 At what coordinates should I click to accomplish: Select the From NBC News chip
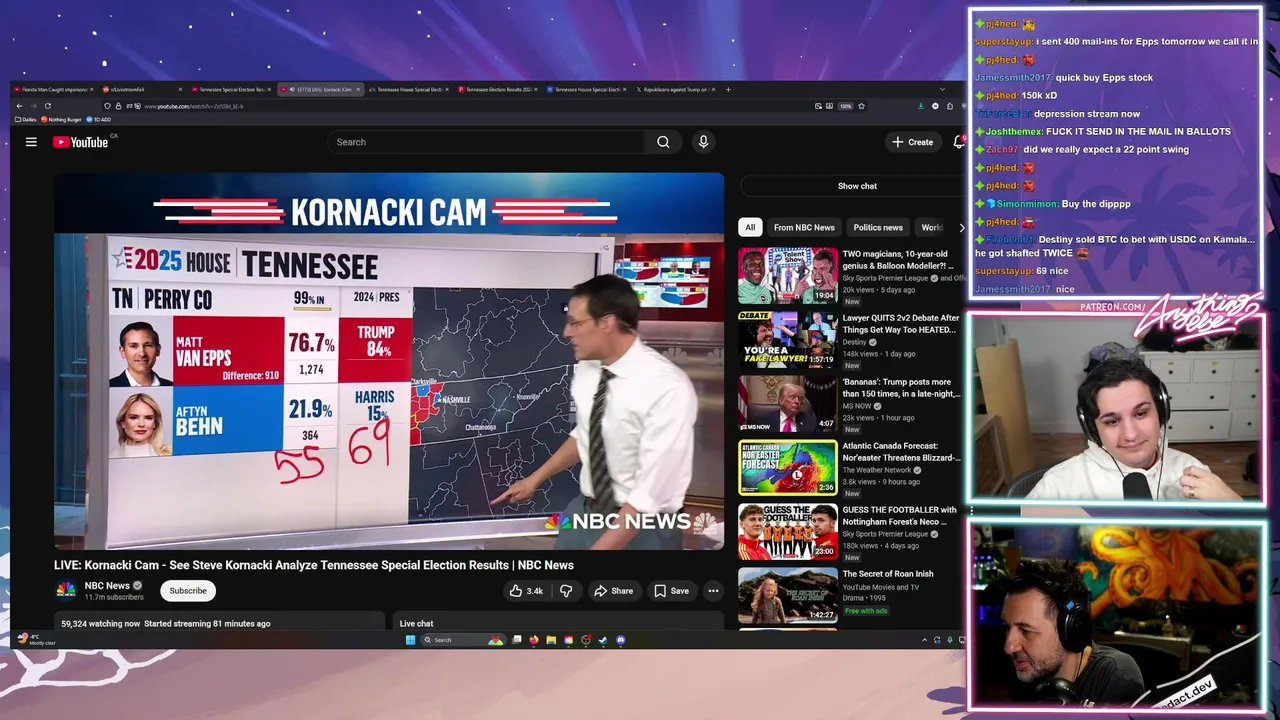(804, 227)
